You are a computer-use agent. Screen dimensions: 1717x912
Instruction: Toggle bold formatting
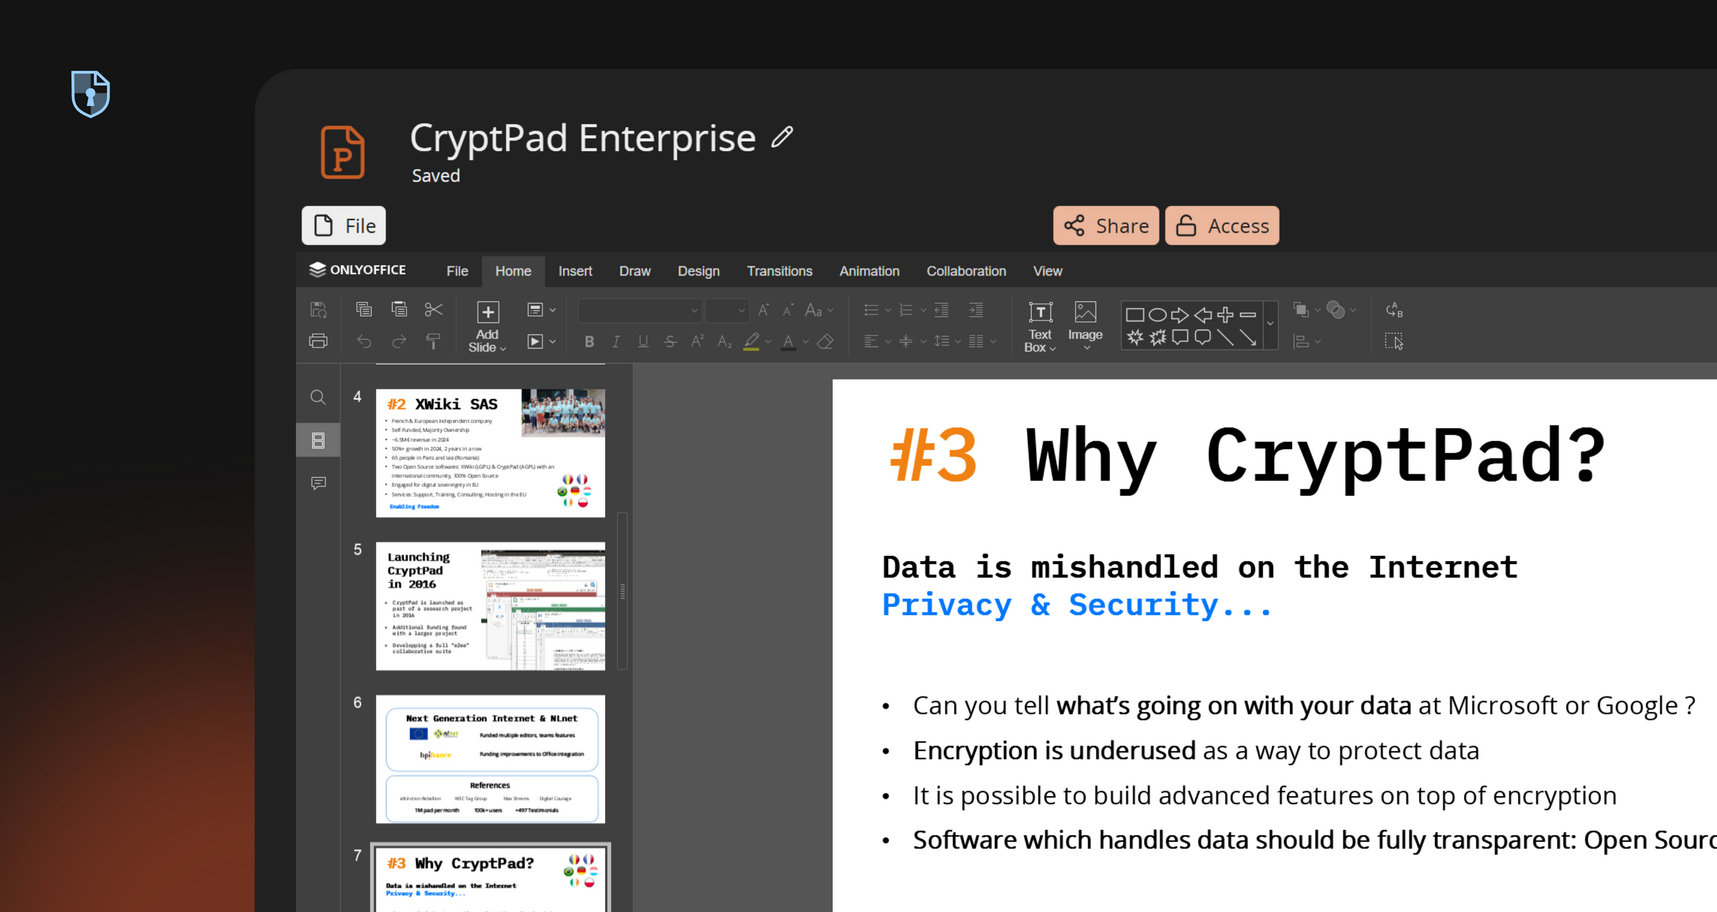click(x=589, y=342)
